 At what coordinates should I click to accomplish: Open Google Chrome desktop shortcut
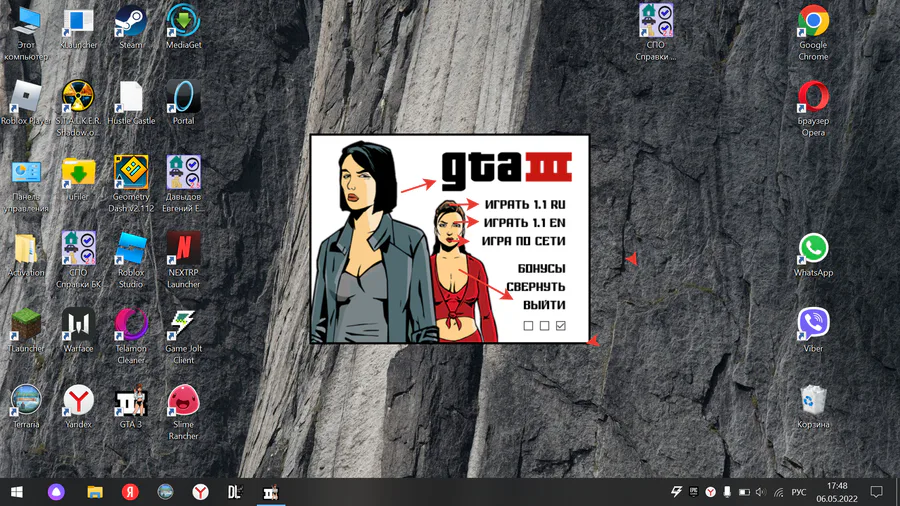813,33
